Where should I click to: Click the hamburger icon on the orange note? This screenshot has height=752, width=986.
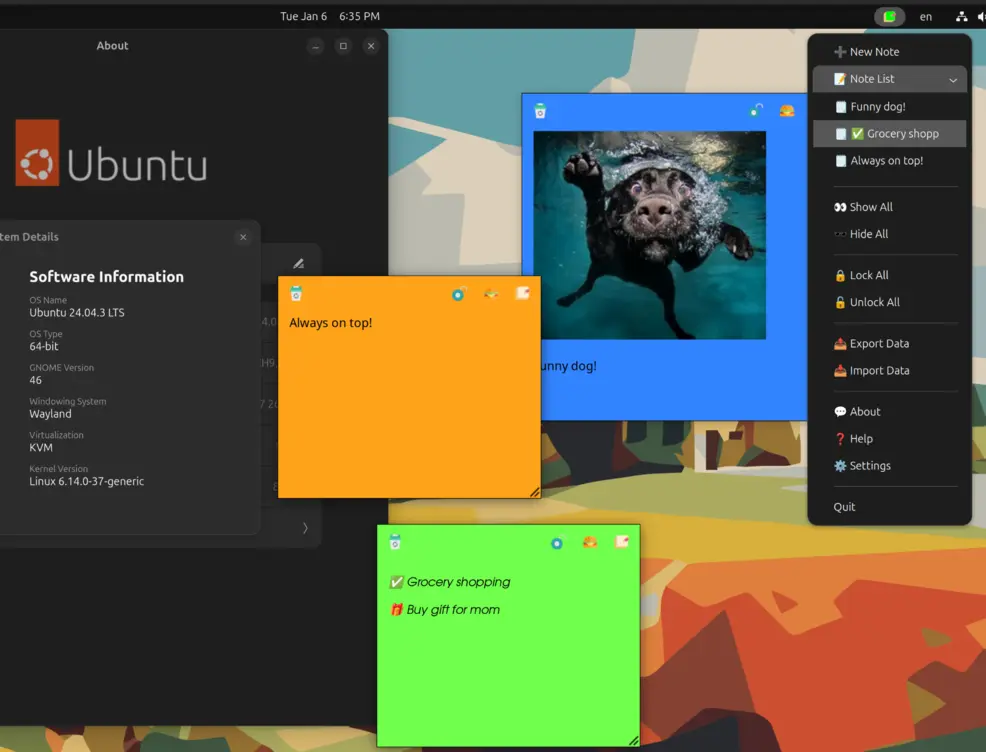(491, 294)
